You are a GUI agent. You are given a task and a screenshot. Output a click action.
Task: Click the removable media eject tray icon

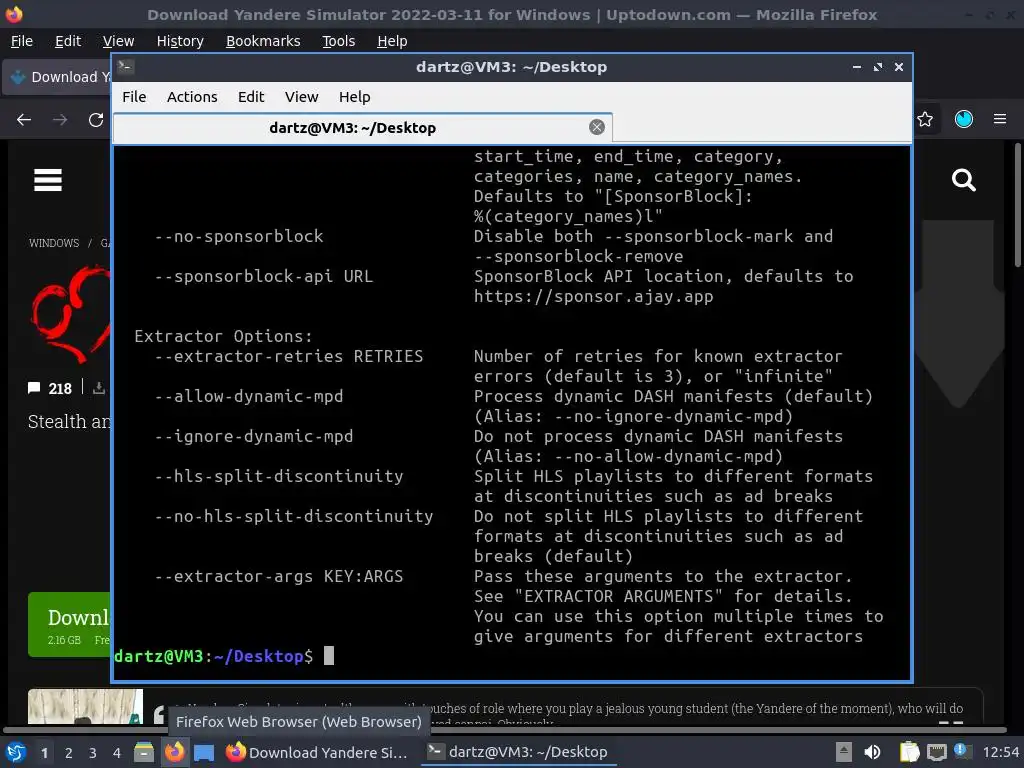coord(844,752)
